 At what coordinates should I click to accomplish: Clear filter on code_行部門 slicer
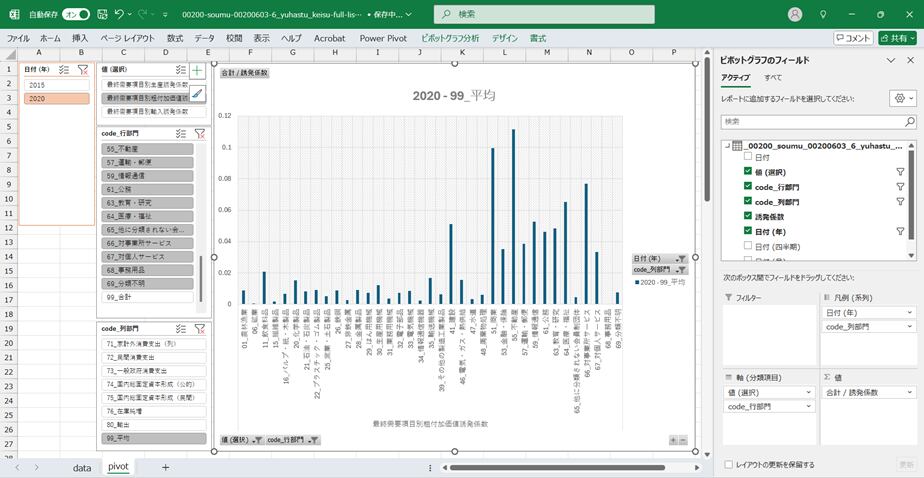pos(200,134)
